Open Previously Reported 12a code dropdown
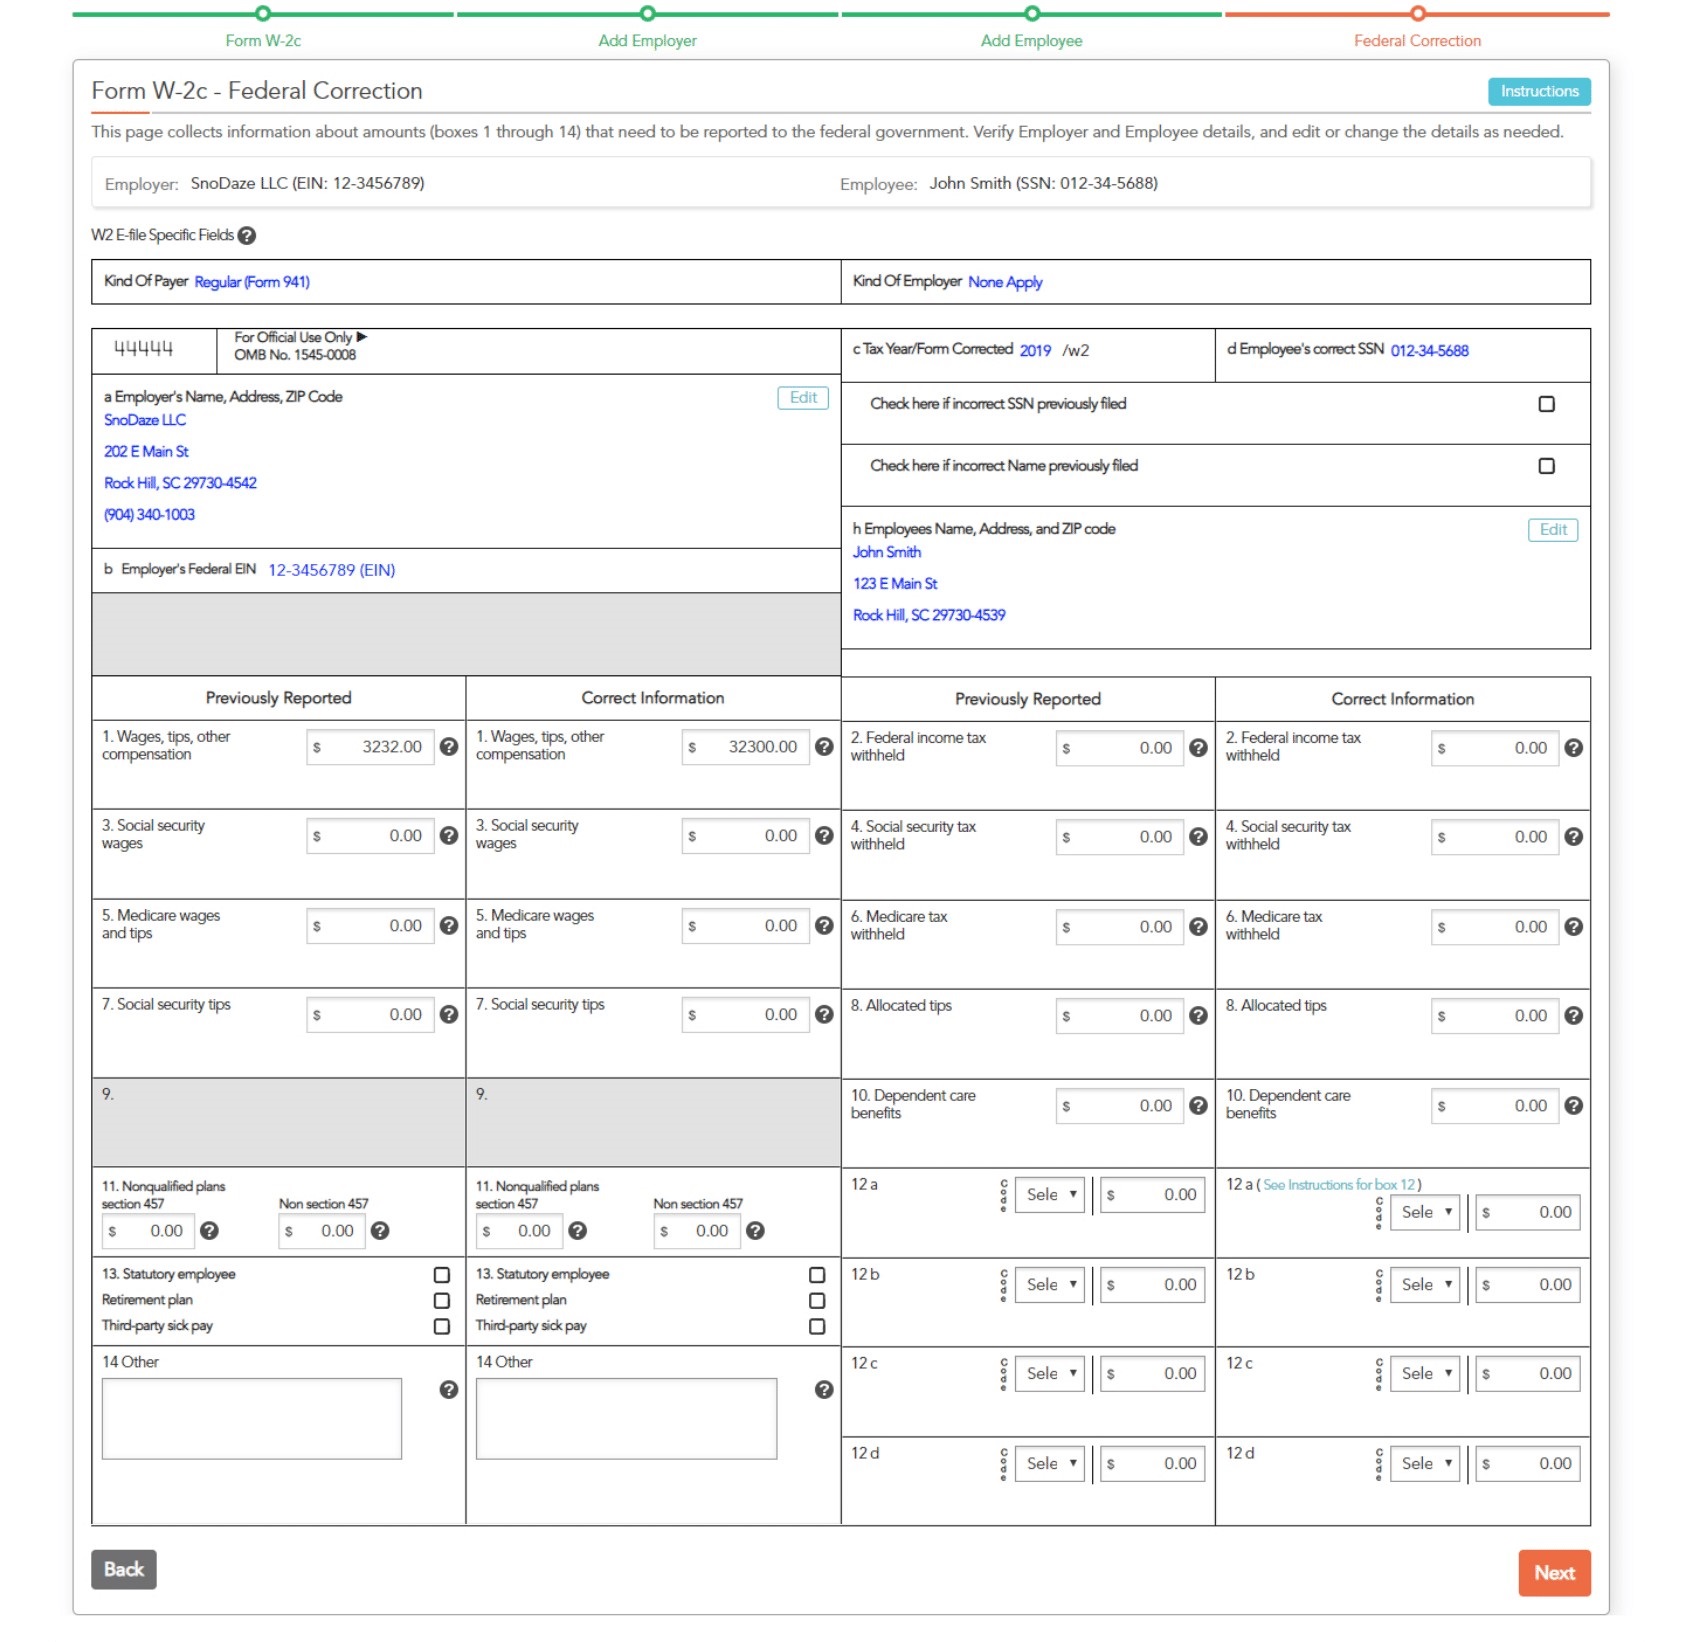Viewport: 1688px width, 1642px height. pos(1049,1195)
